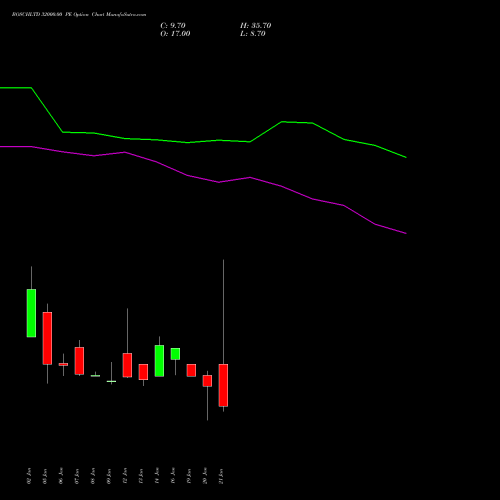Select the '14 Jan' date axis label
Screen dimensions: 500x500
coord(157,476)
